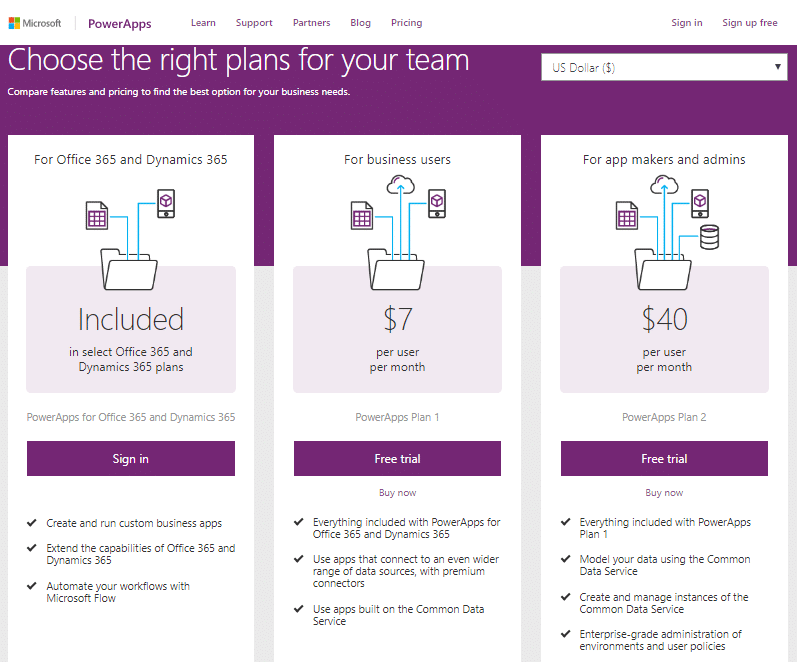Image resolution: width=797 pixels, height=662 pixels.
Task: Go to the Pricing page
Action: [x=406, y=23]
